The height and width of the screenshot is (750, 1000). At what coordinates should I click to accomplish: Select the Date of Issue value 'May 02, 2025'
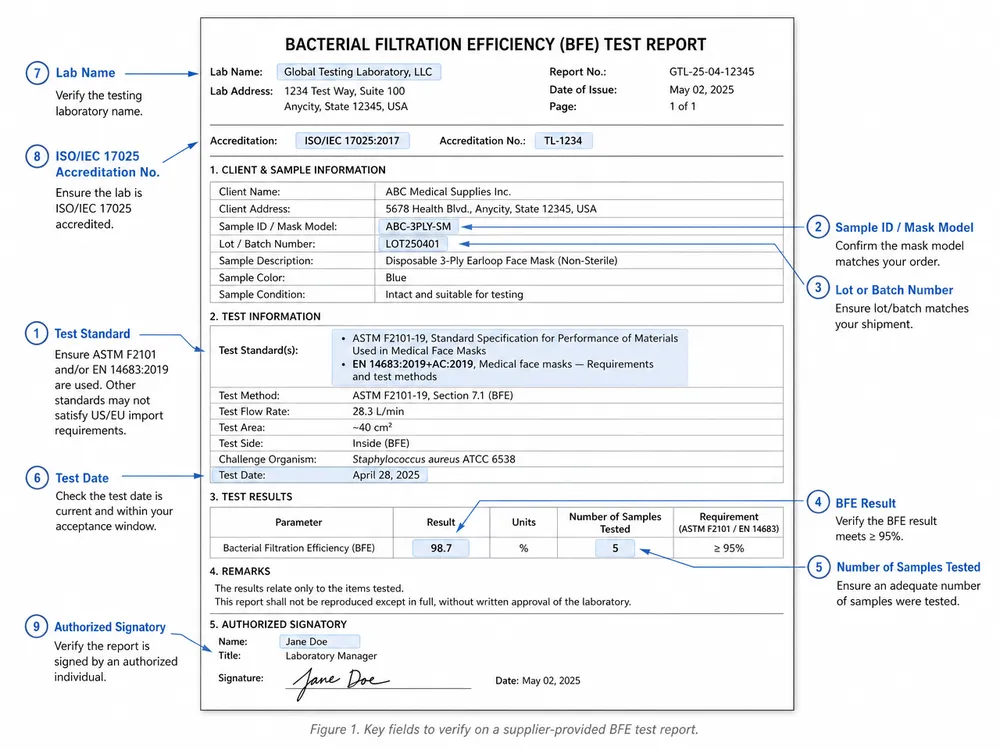coord(701,89)
